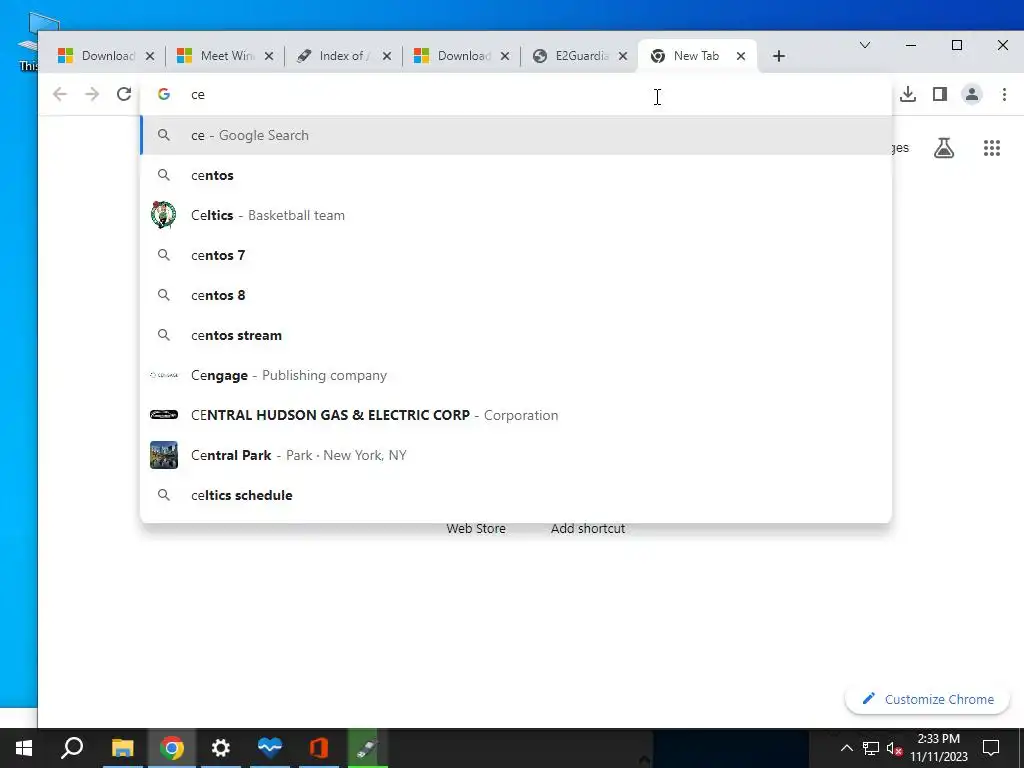The image size is (1024, 768).
Task: Close the E2Guardian tab
Action: click(x=623, y=56)
